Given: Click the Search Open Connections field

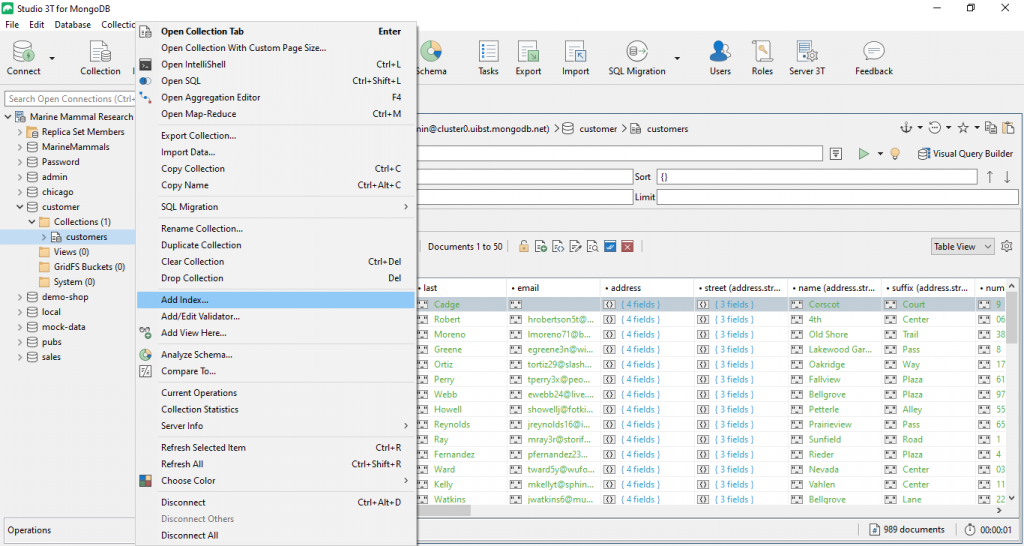Looking at the screenshot, I should pyautogui.click(x=69, y=99).
